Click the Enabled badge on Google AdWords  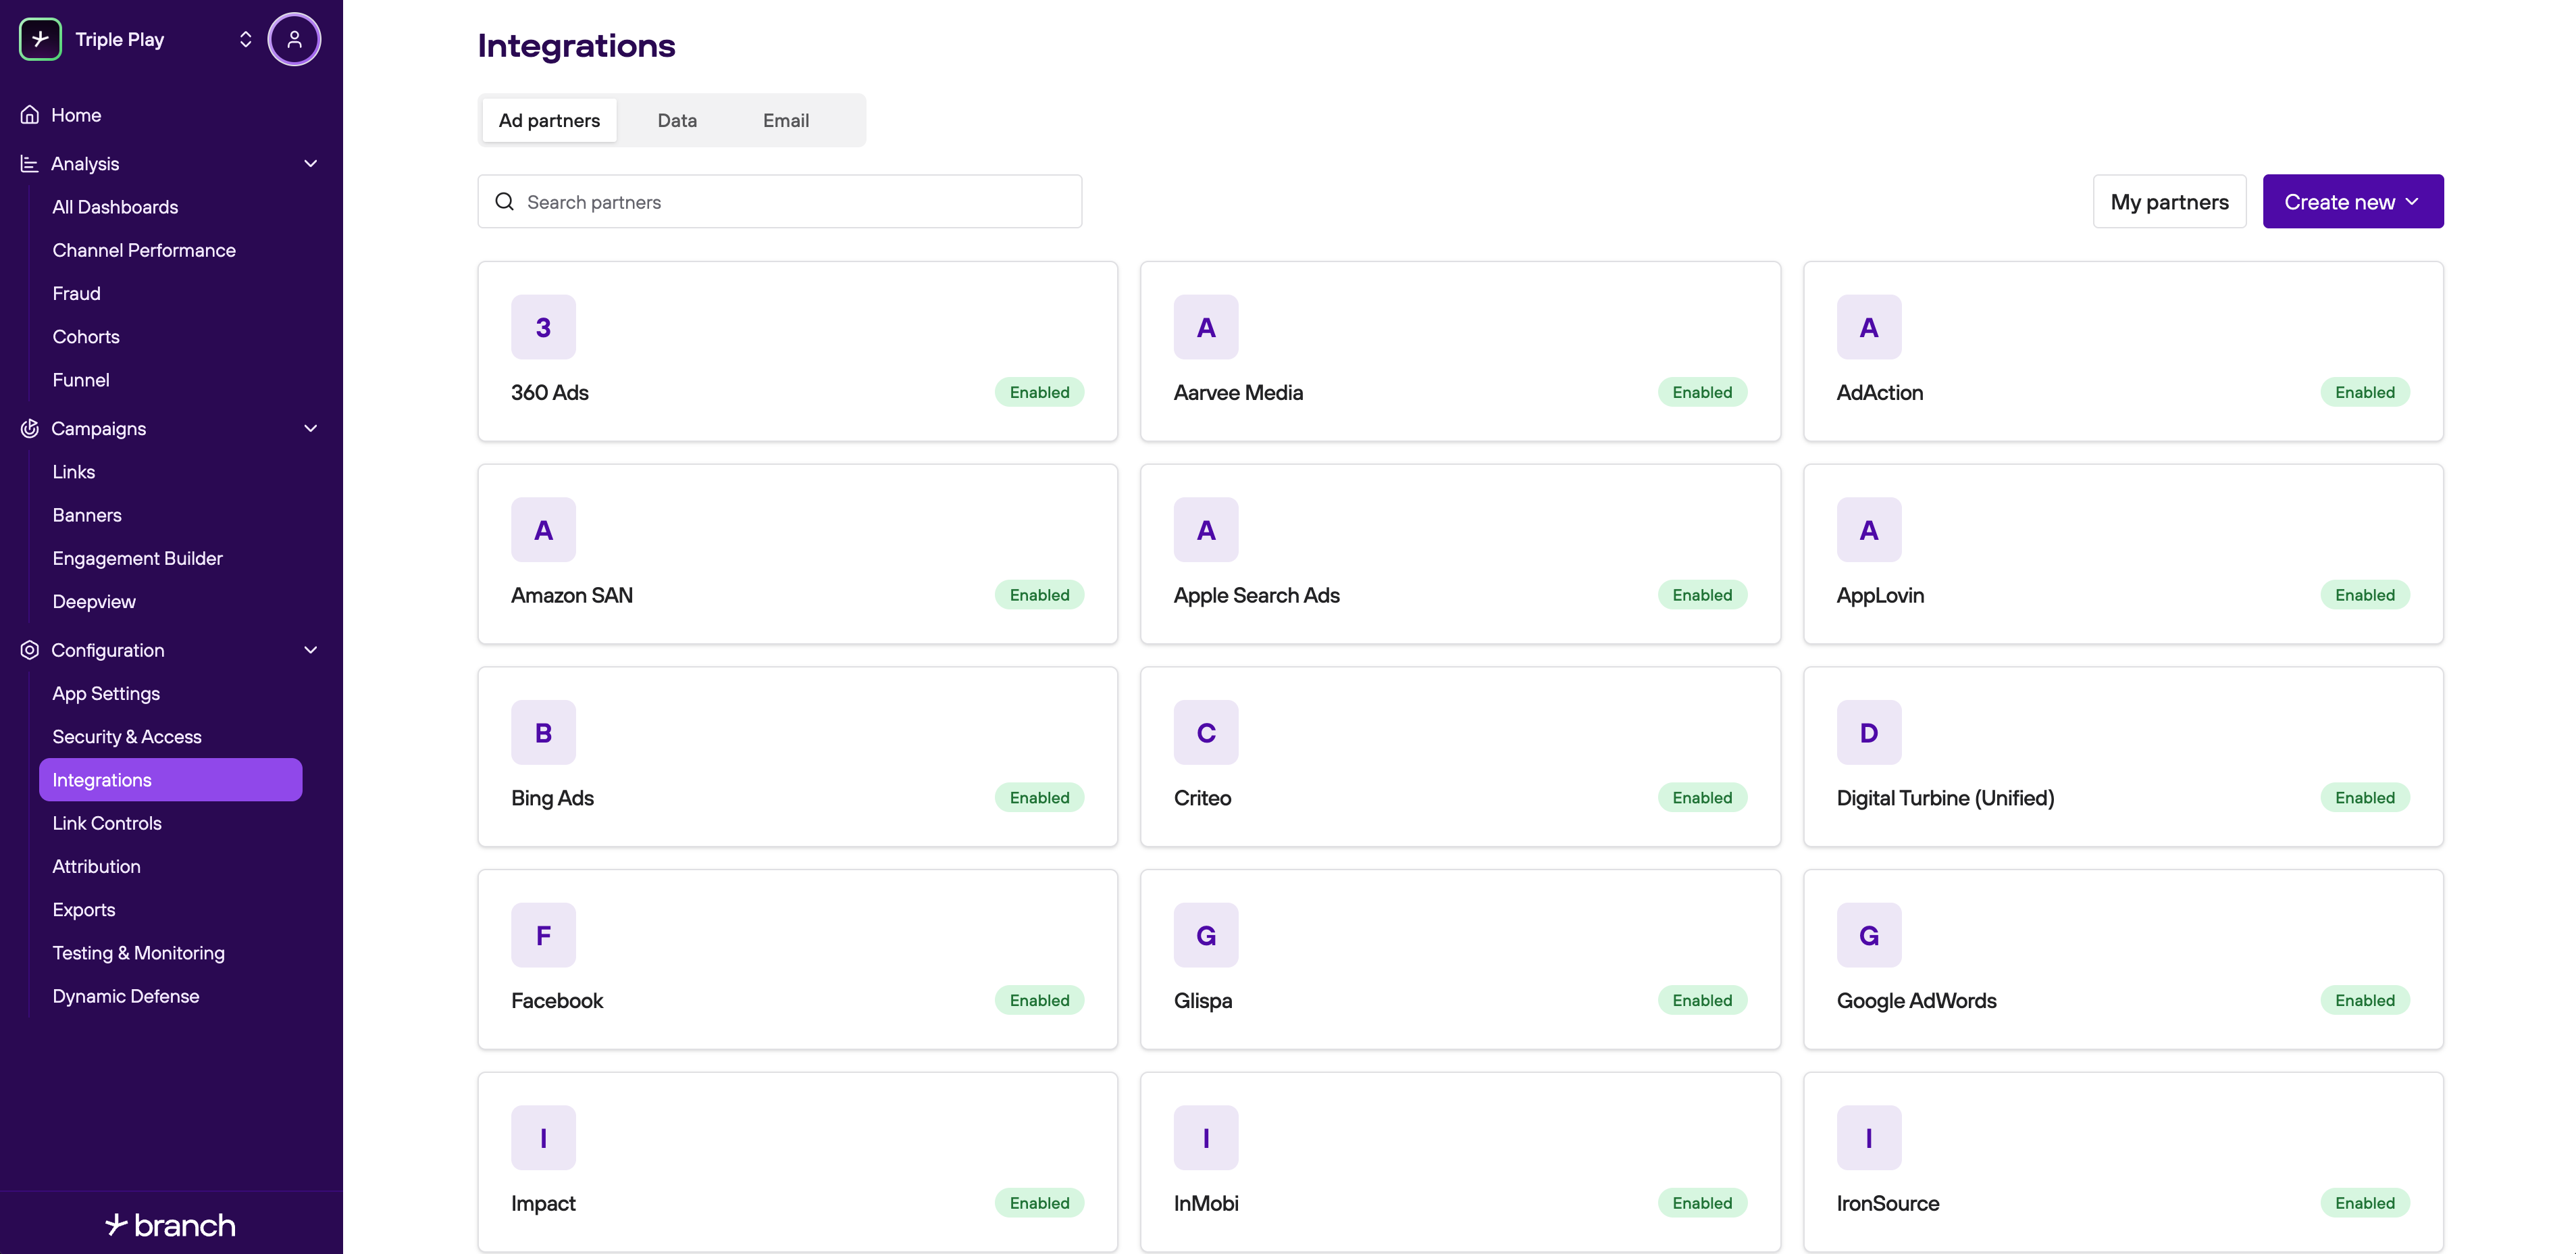coord(2365,1000)
